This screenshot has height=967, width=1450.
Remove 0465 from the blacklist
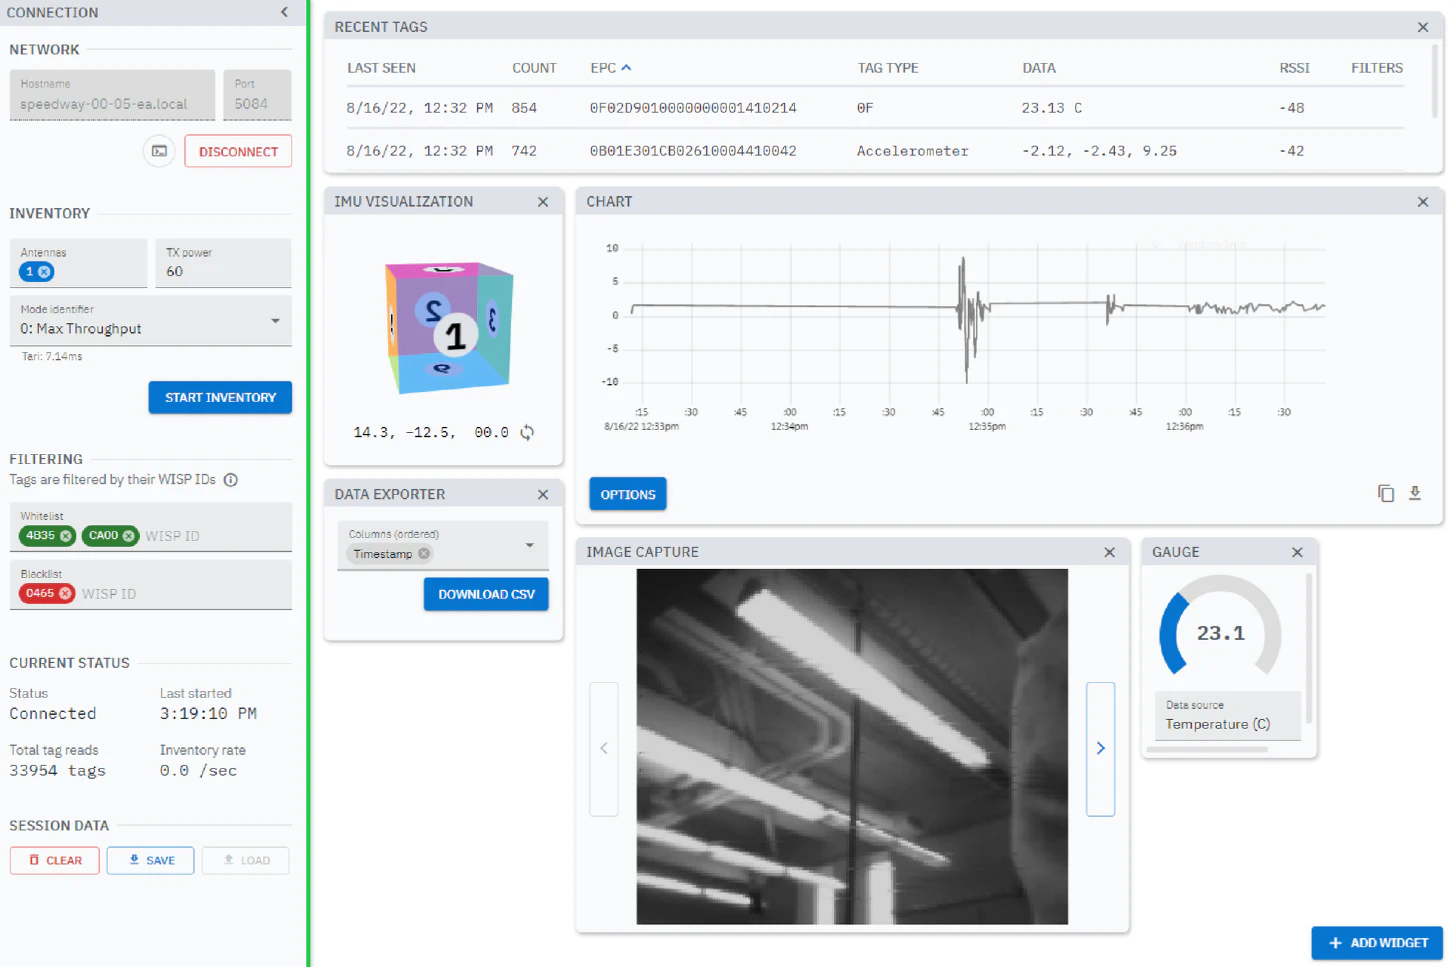pos(66,594)
